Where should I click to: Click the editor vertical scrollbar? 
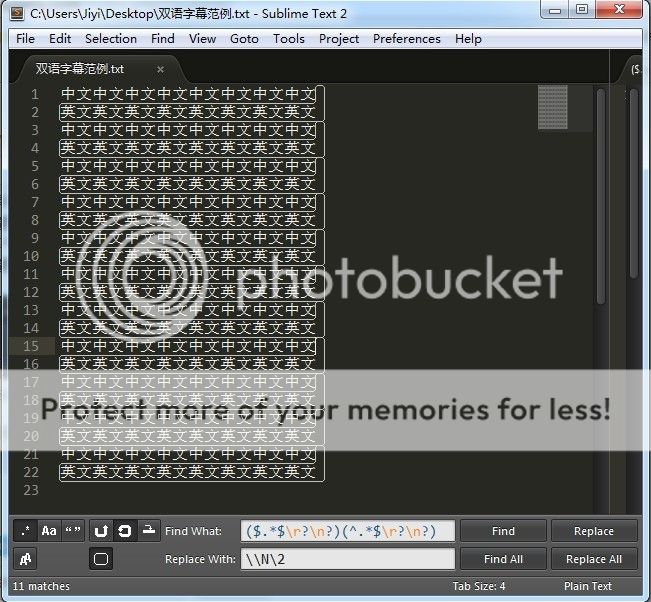[601, 200]
